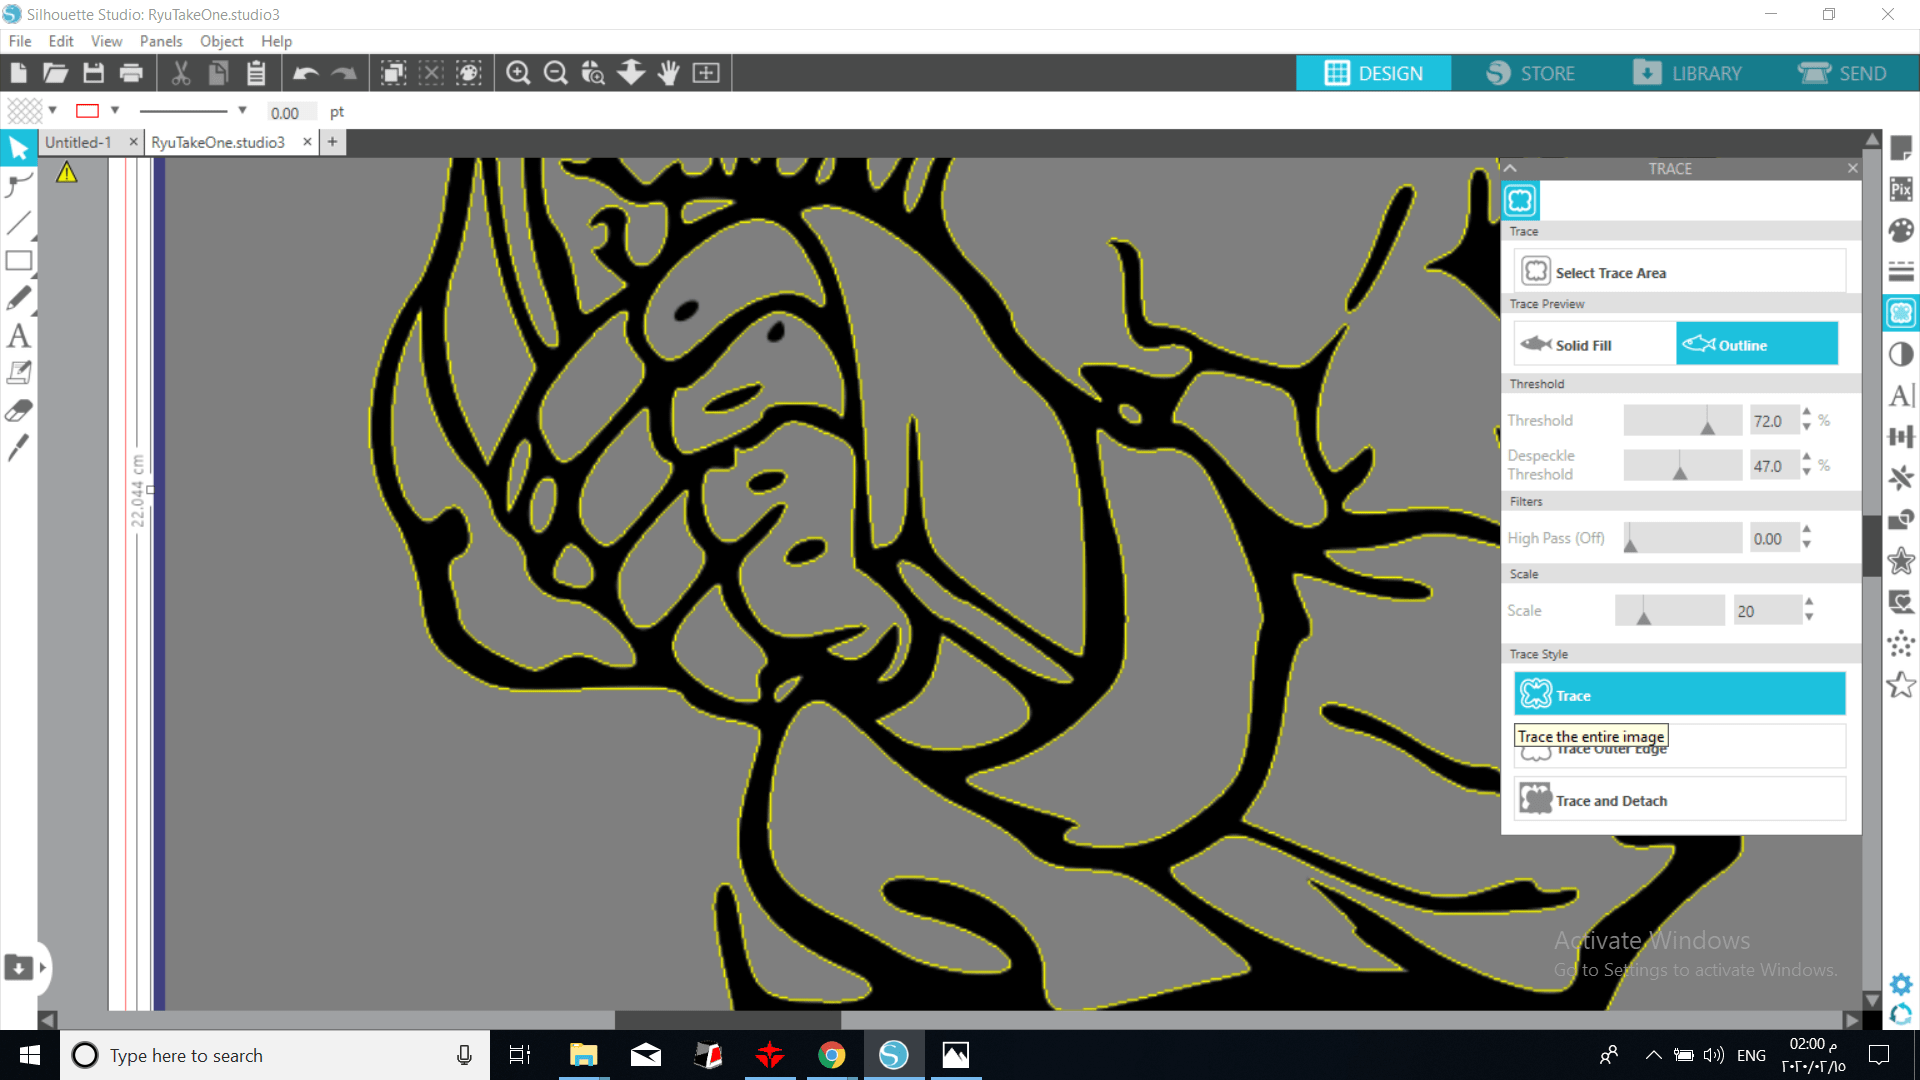The height and width of the screenshot is (1080, 1920).
Task: Open the Object menu
Action: pyautogui.click(x=221, y=41)
